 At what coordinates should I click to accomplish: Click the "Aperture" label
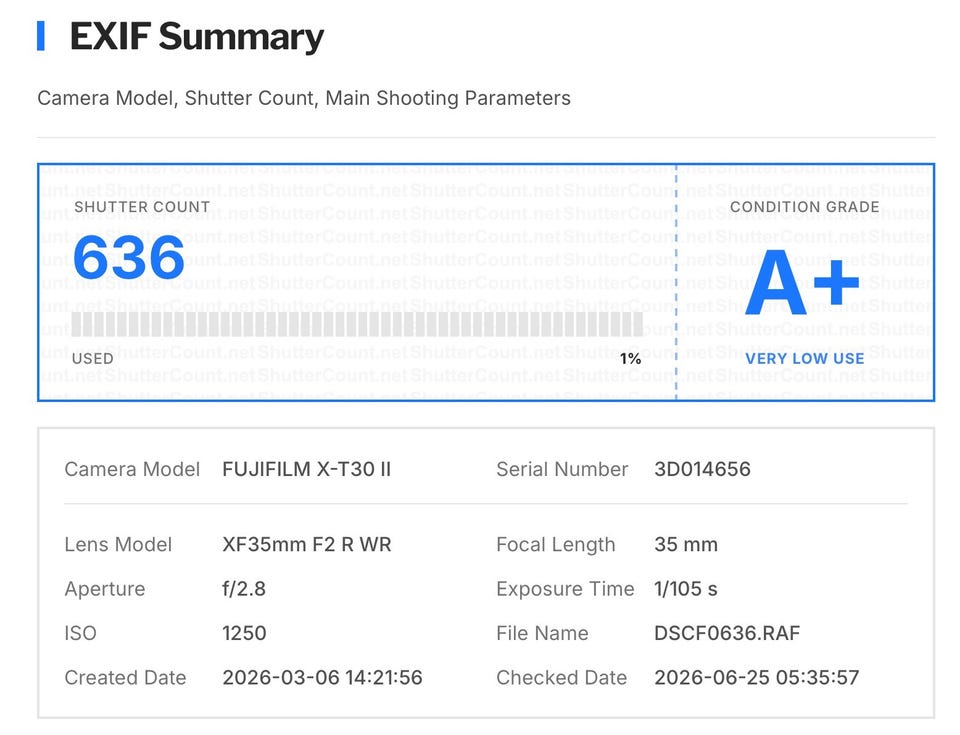coord(105,589)
